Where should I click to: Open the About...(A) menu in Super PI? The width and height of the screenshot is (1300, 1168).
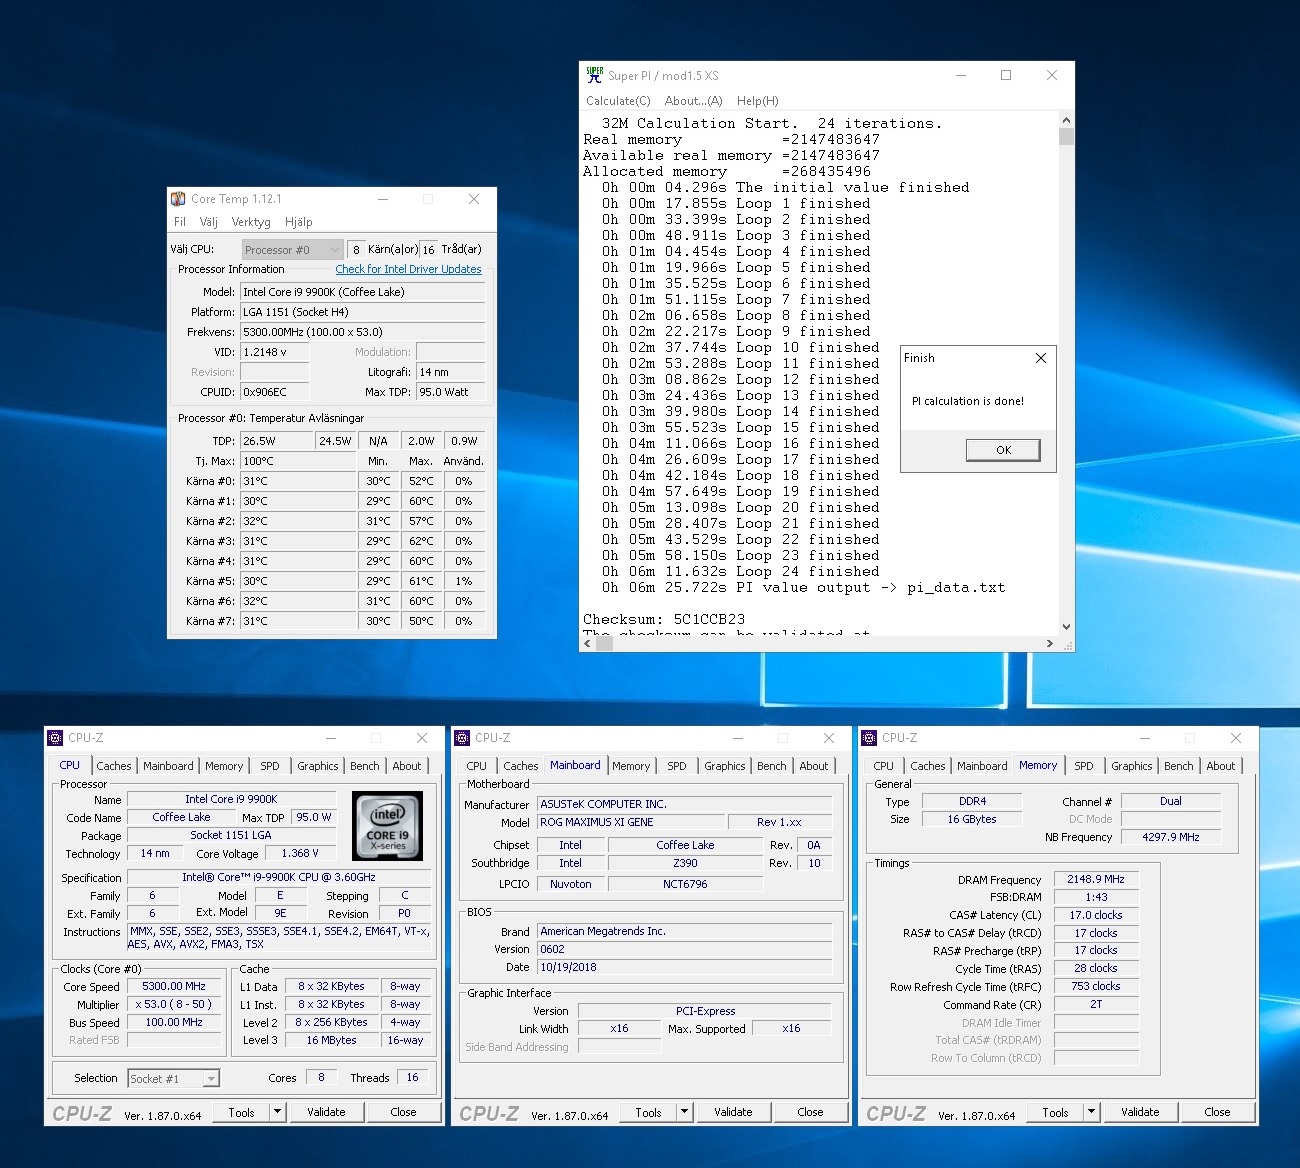click(693, 101)
